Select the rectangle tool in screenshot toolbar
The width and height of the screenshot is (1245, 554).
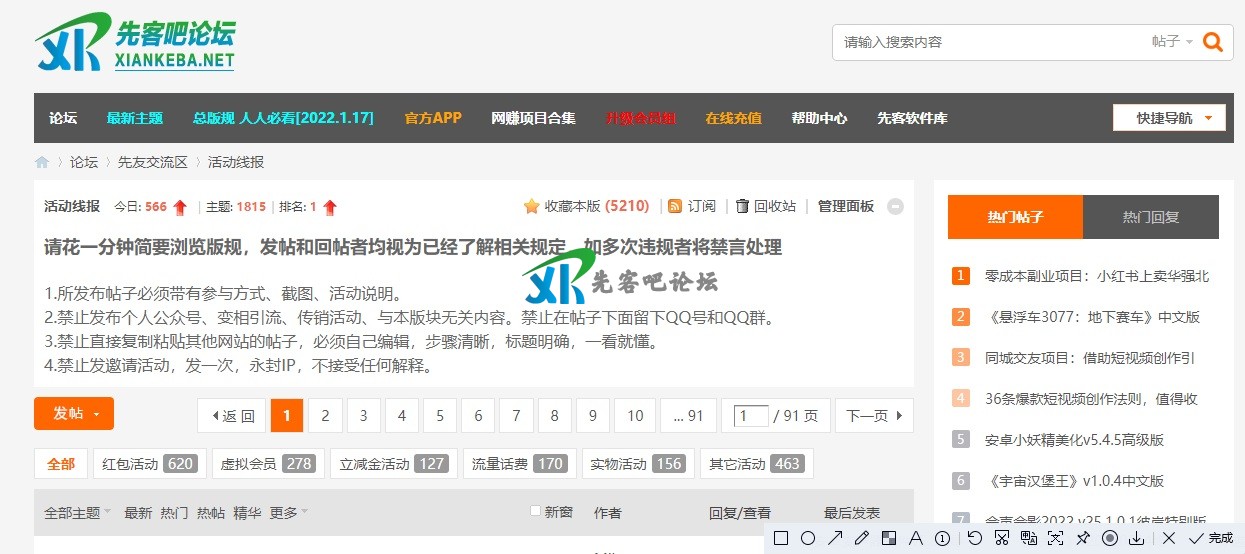pyautogui.click(x=781, y=538)
